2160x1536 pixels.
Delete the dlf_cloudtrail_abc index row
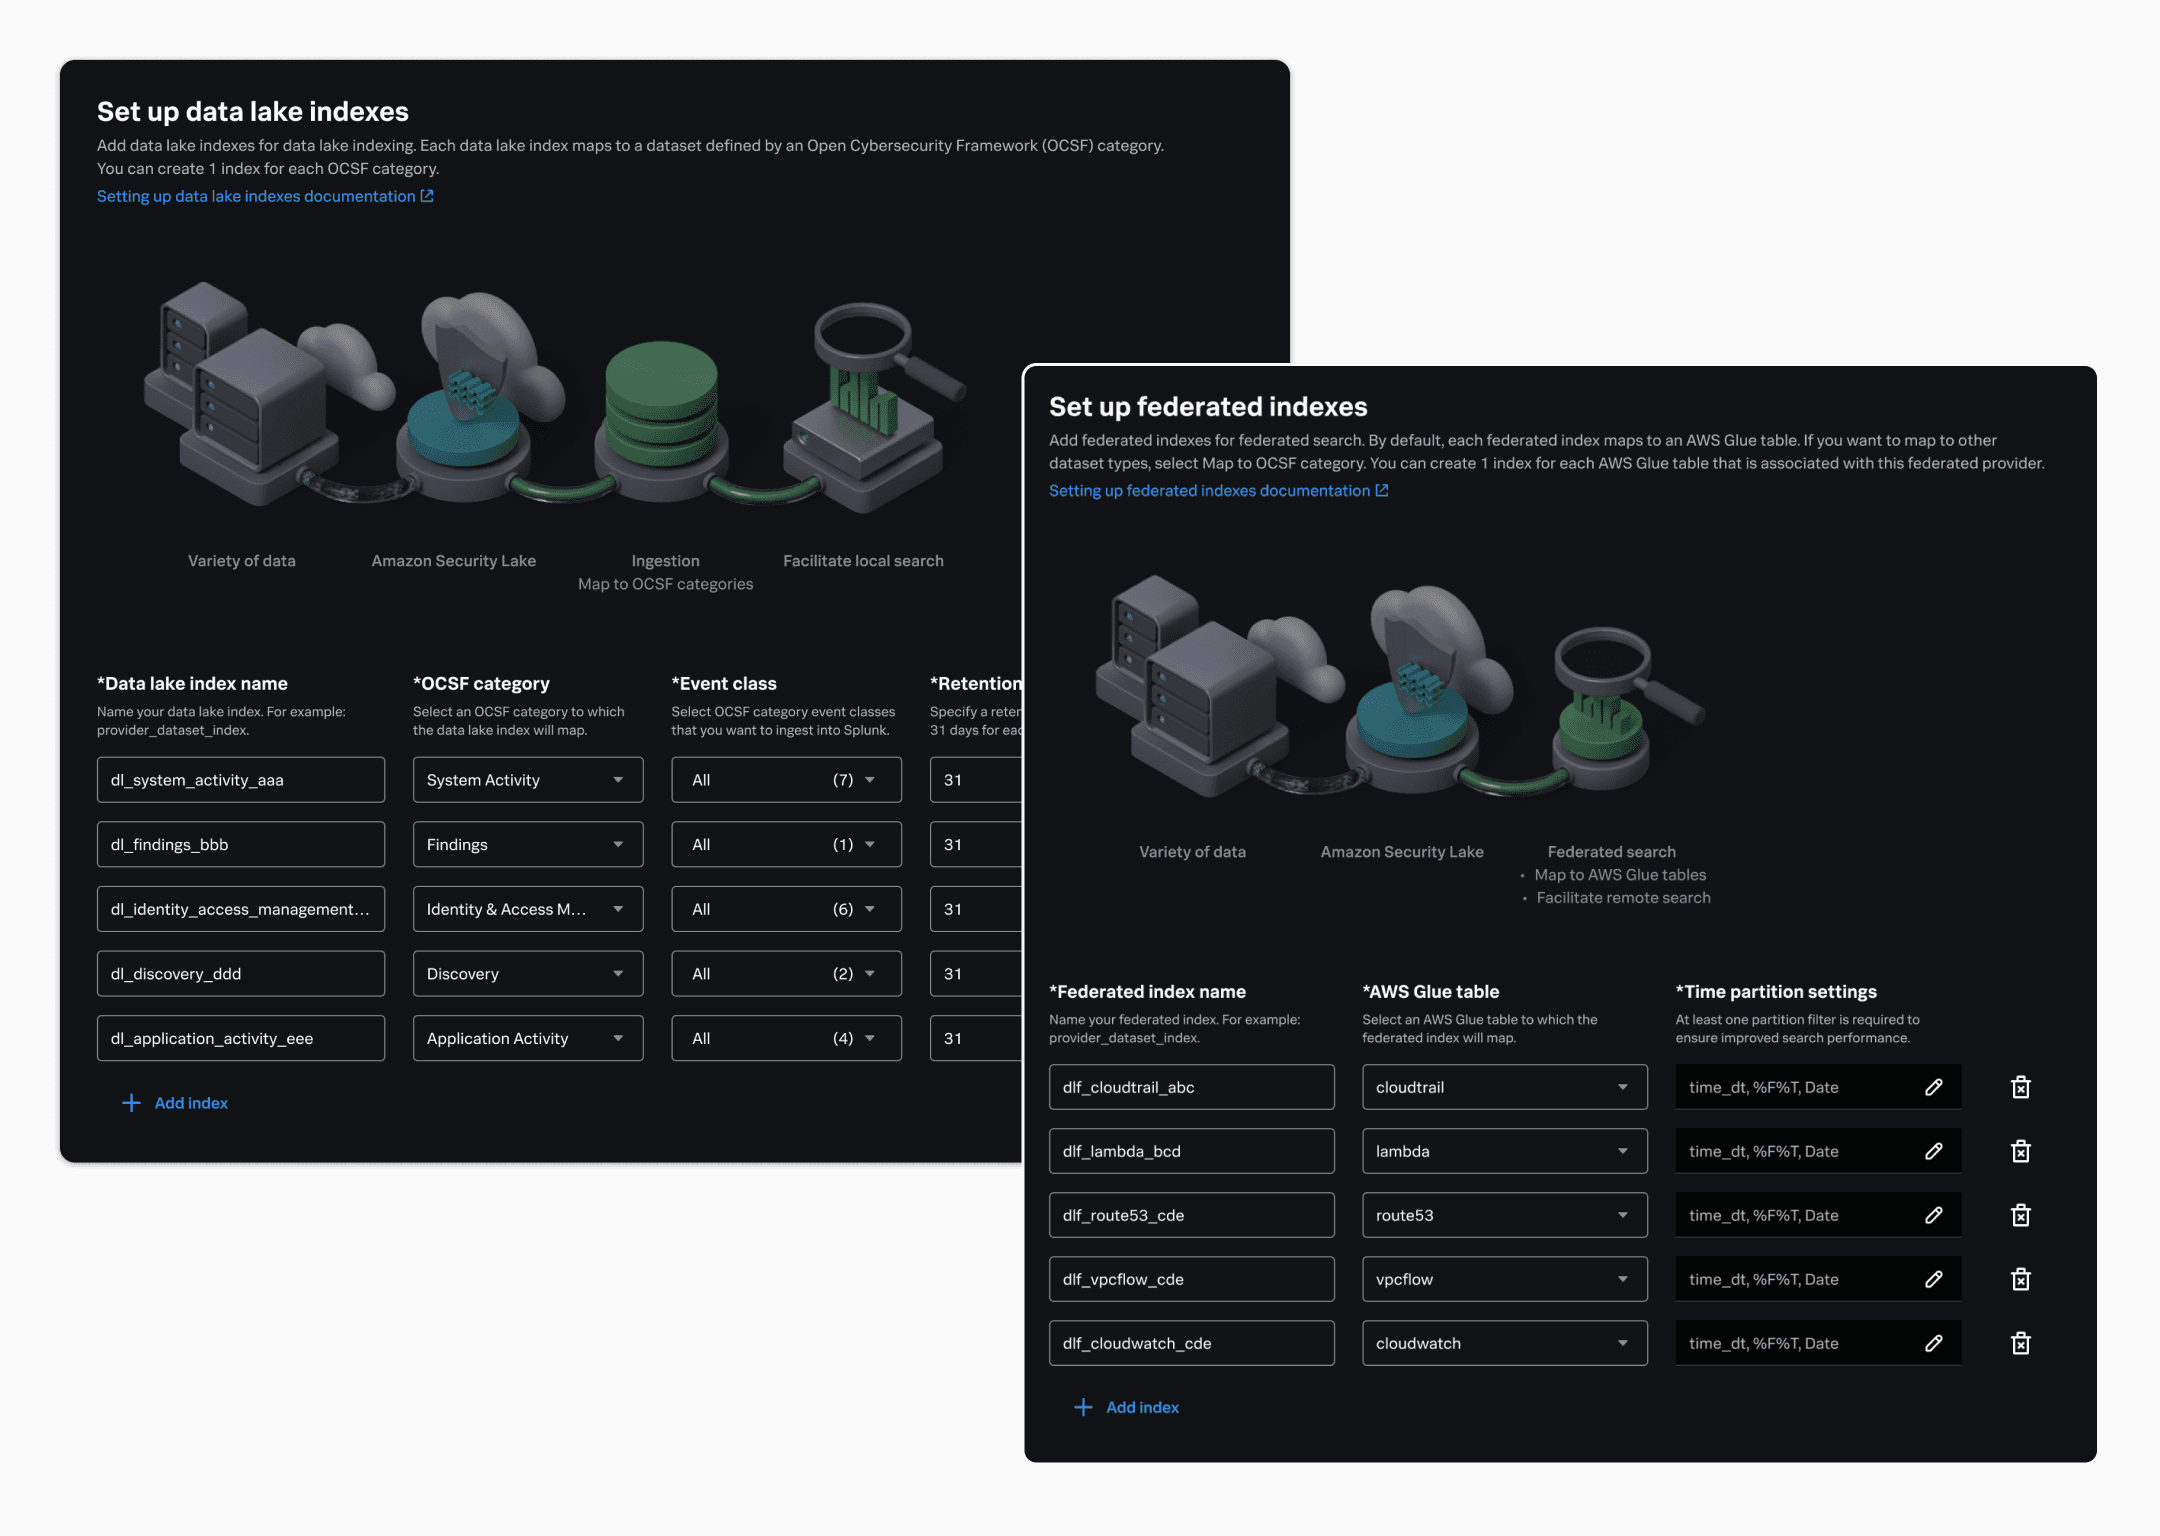pos(2020,1087)
